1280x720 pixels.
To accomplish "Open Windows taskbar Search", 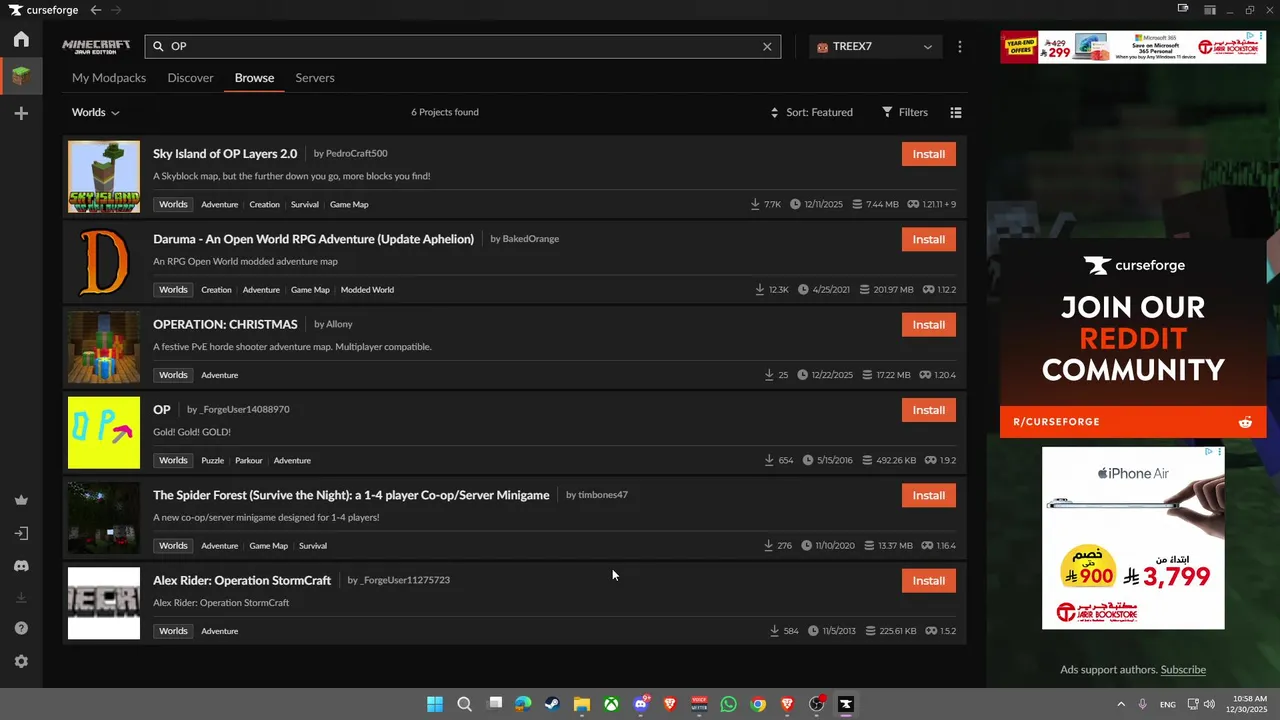I will click(464, 704).
